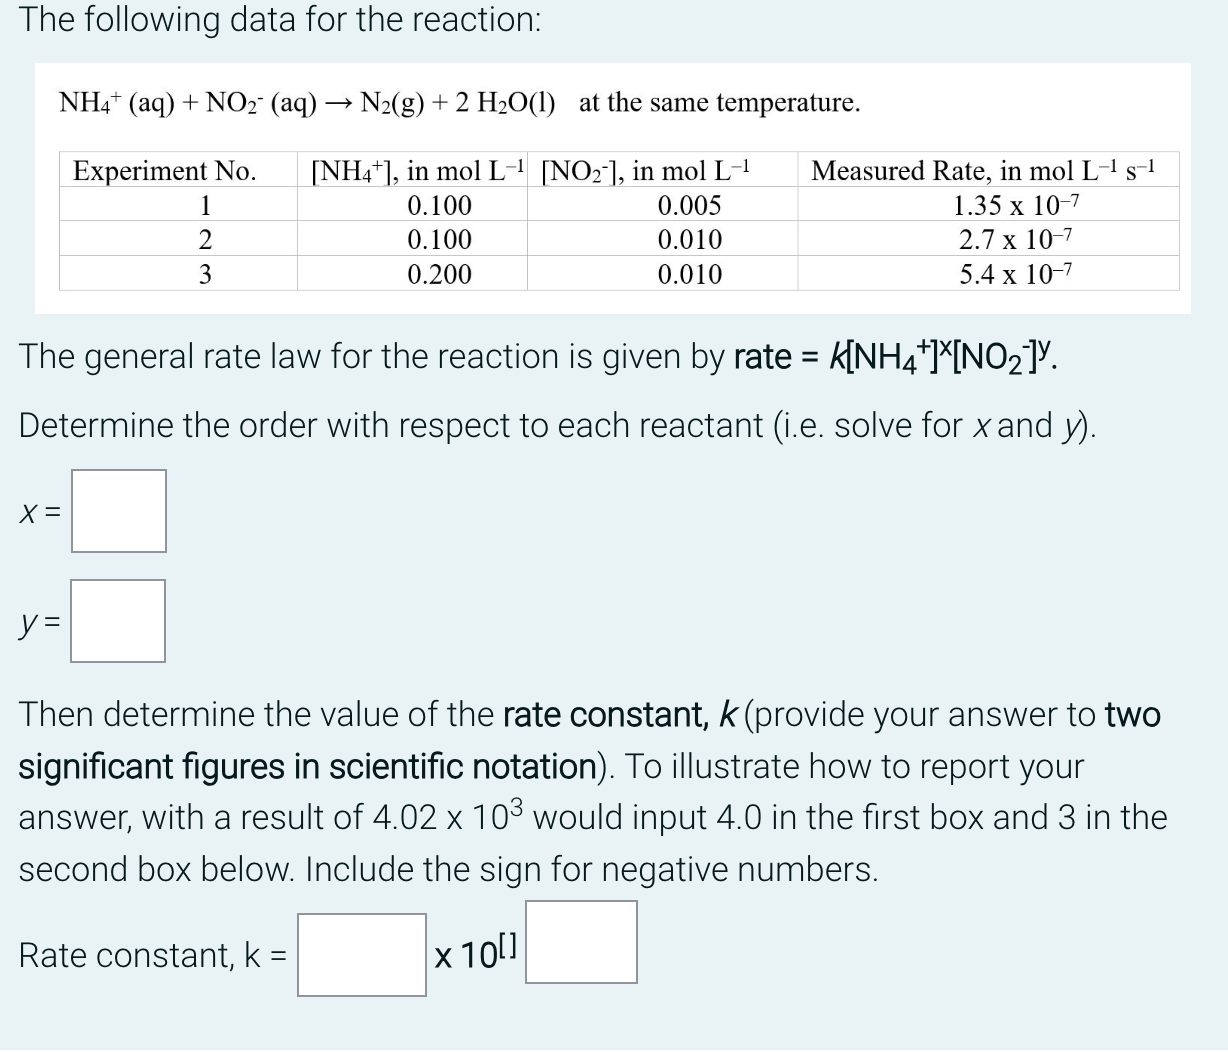Click the input box for y value
Screen dimensions: 1228x1052
point(118,620)
